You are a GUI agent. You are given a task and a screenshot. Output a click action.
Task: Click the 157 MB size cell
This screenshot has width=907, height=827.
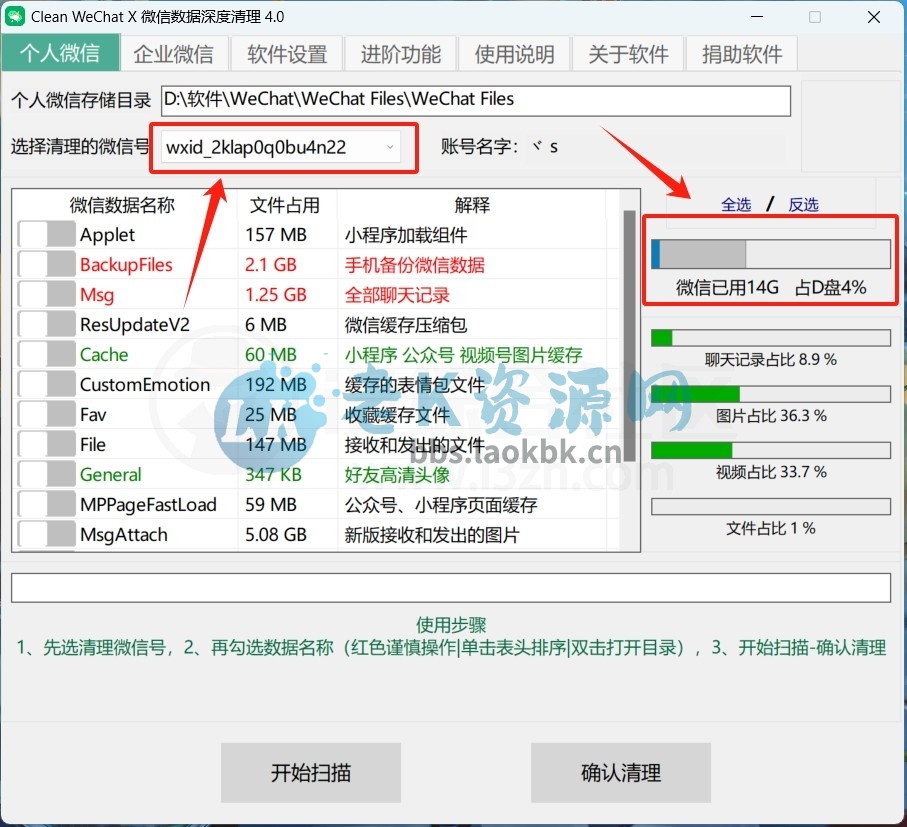276,235
